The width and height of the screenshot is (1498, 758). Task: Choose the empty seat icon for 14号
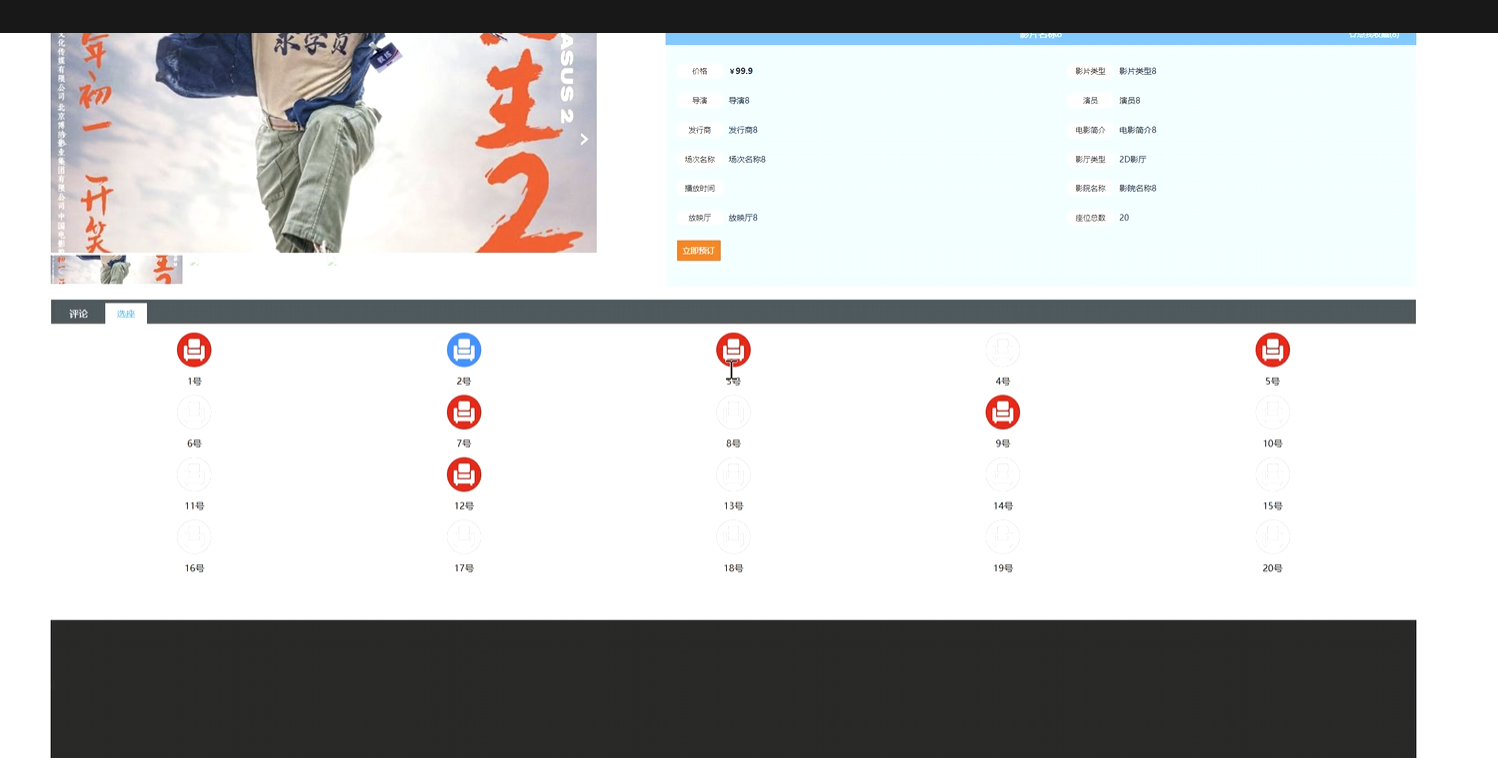pos(1003,475)
